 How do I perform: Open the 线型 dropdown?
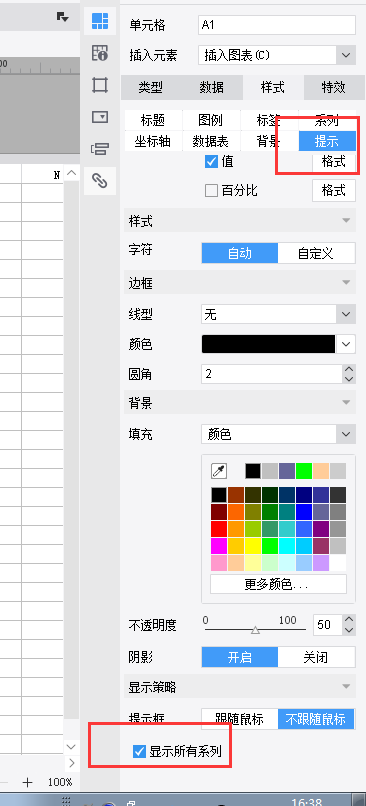278,314
